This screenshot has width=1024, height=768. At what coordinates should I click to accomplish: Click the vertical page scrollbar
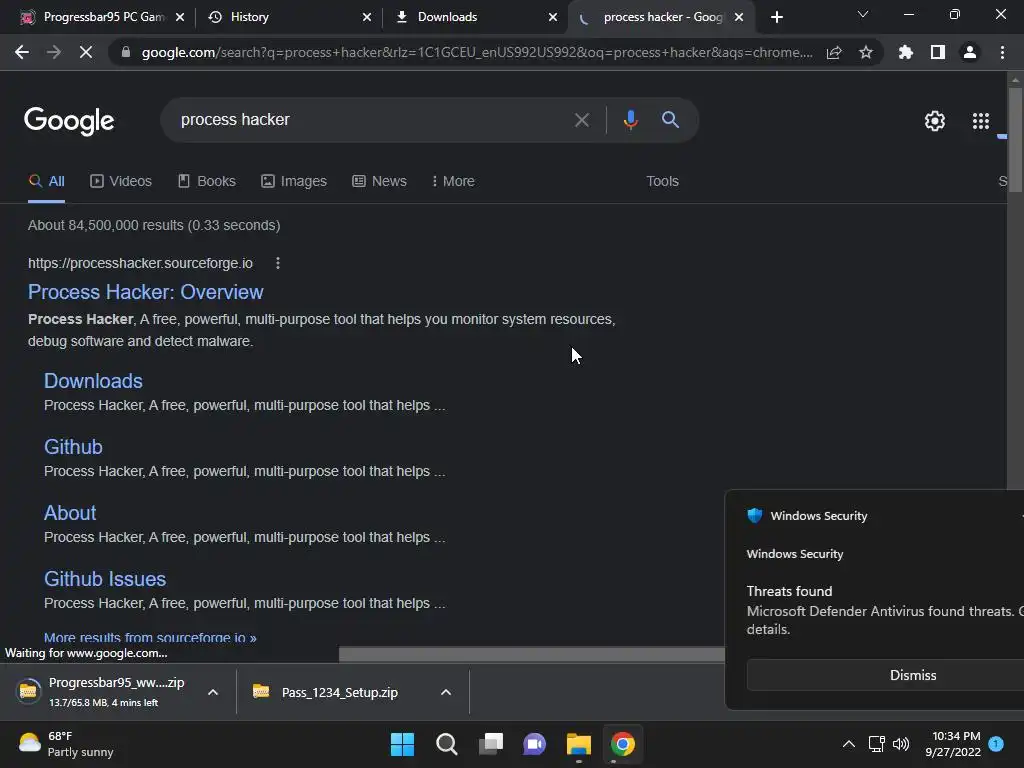click(x=1015, y=138)
